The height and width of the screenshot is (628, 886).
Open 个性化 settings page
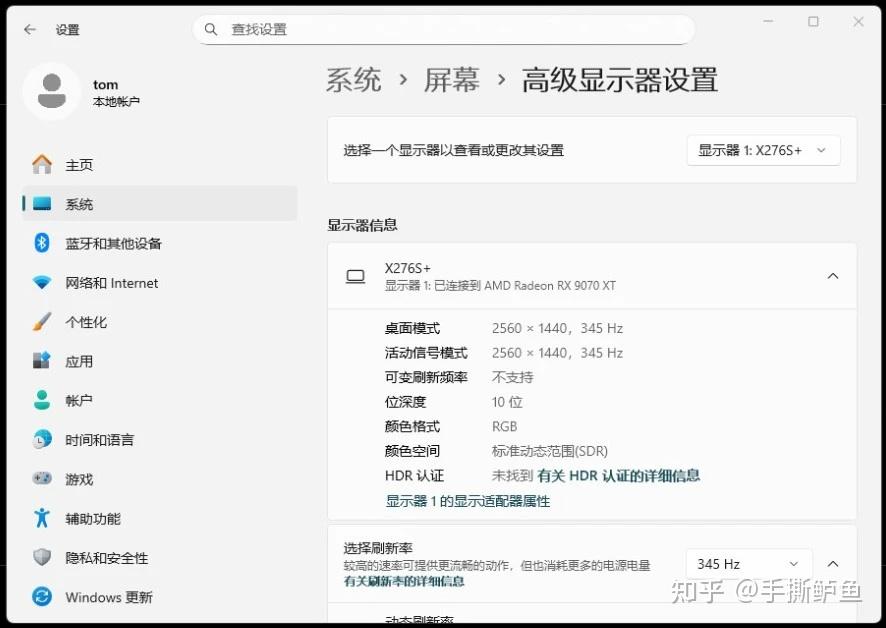click(x=160, y=322)
